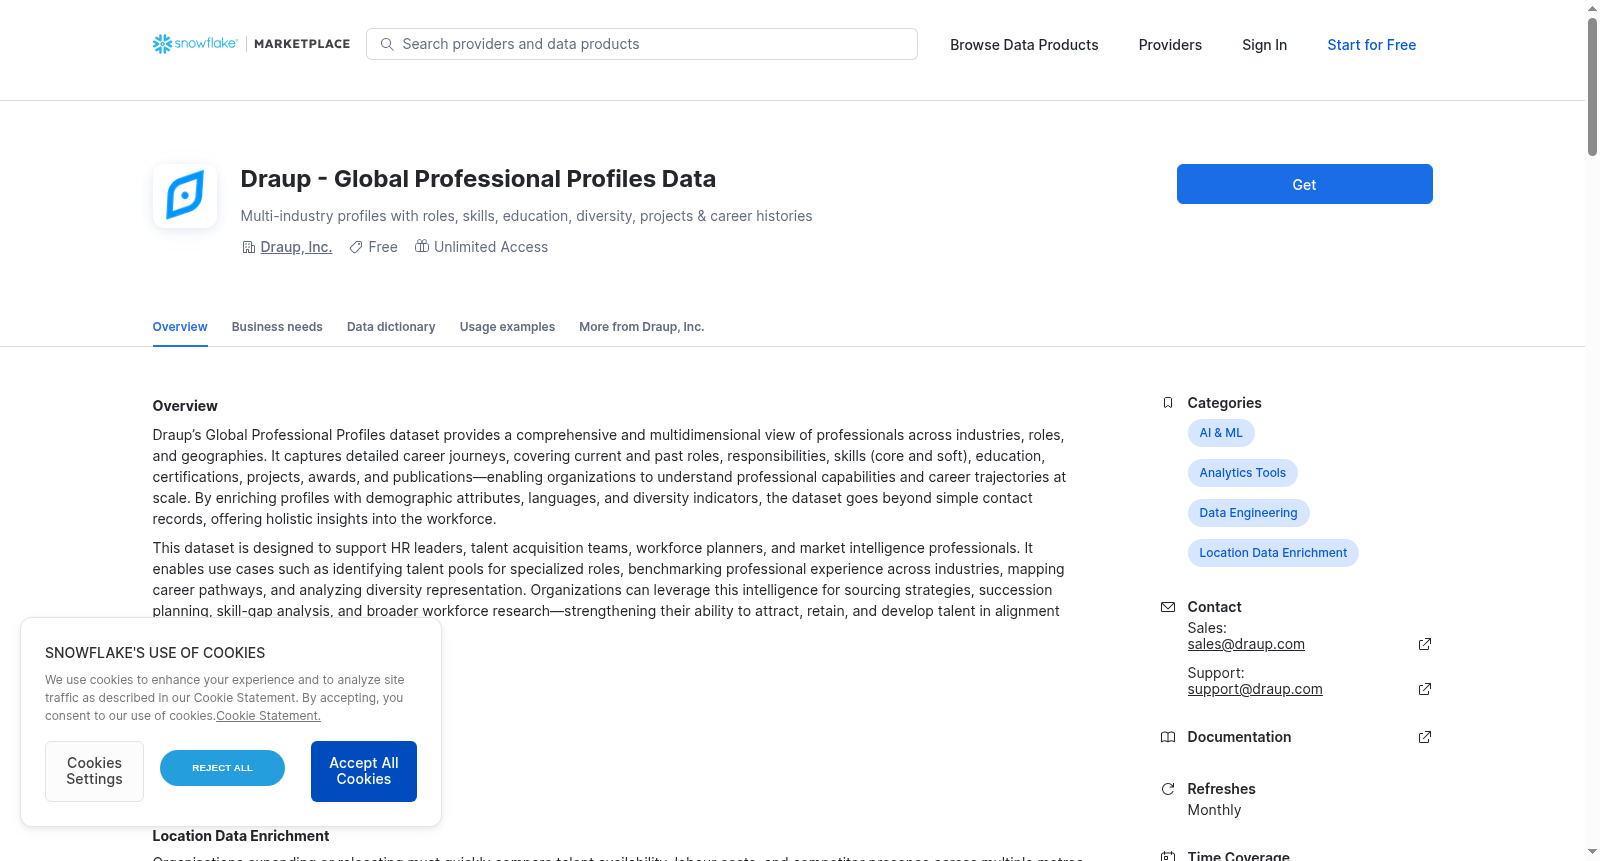
Task: Click the scrollbar down arrow
Action: pos(1593,853)
